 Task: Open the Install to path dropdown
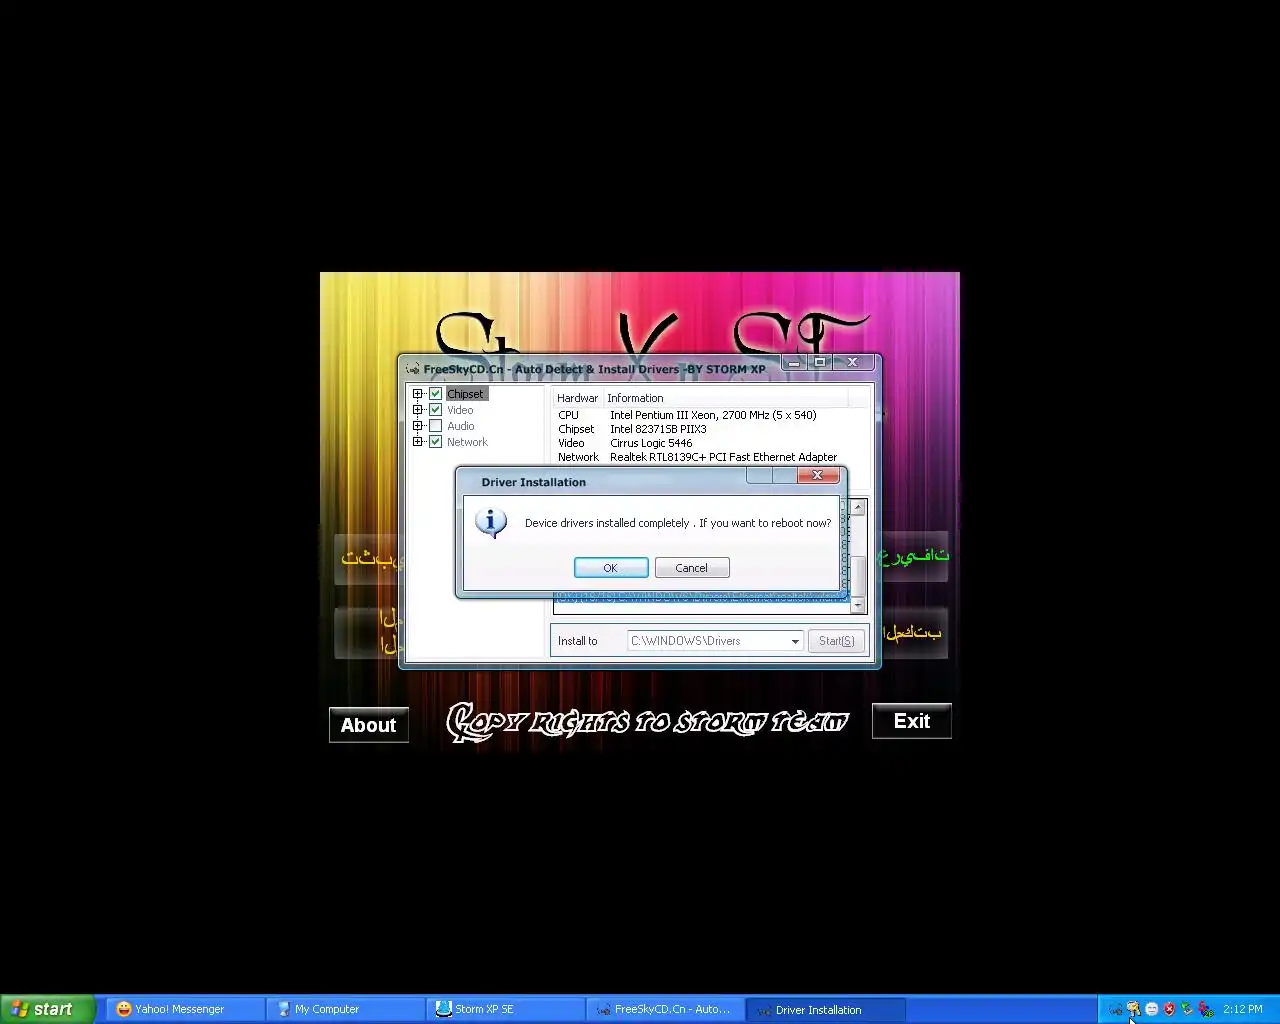(795, 641)
